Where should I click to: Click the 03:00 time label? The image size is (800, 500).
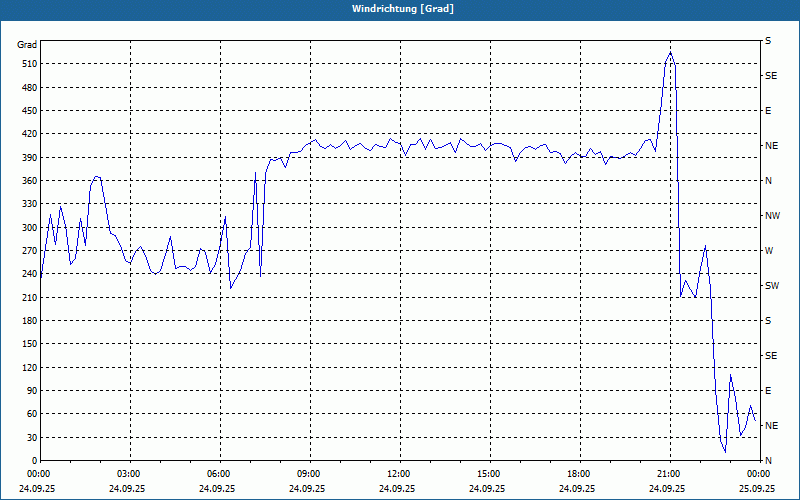(x=130, y=474)
